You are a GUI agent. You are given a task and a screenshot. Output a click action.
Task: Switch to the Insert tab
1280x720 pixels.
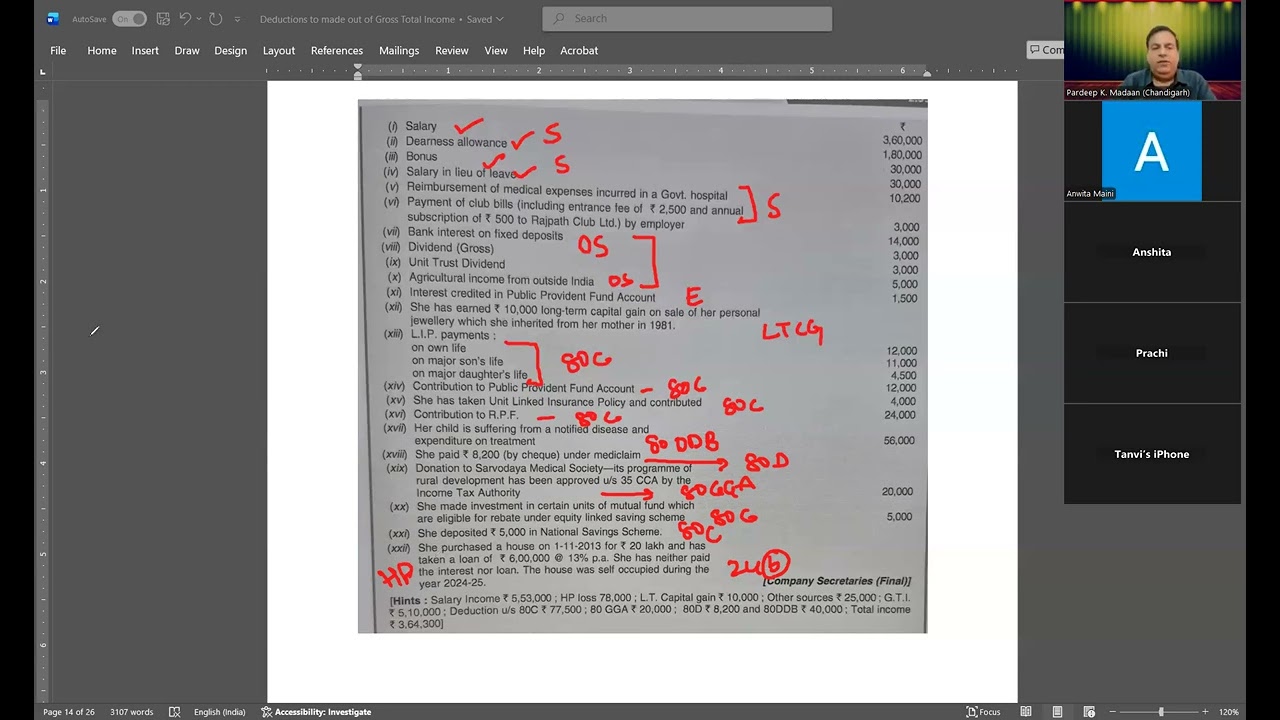point(145,50)
